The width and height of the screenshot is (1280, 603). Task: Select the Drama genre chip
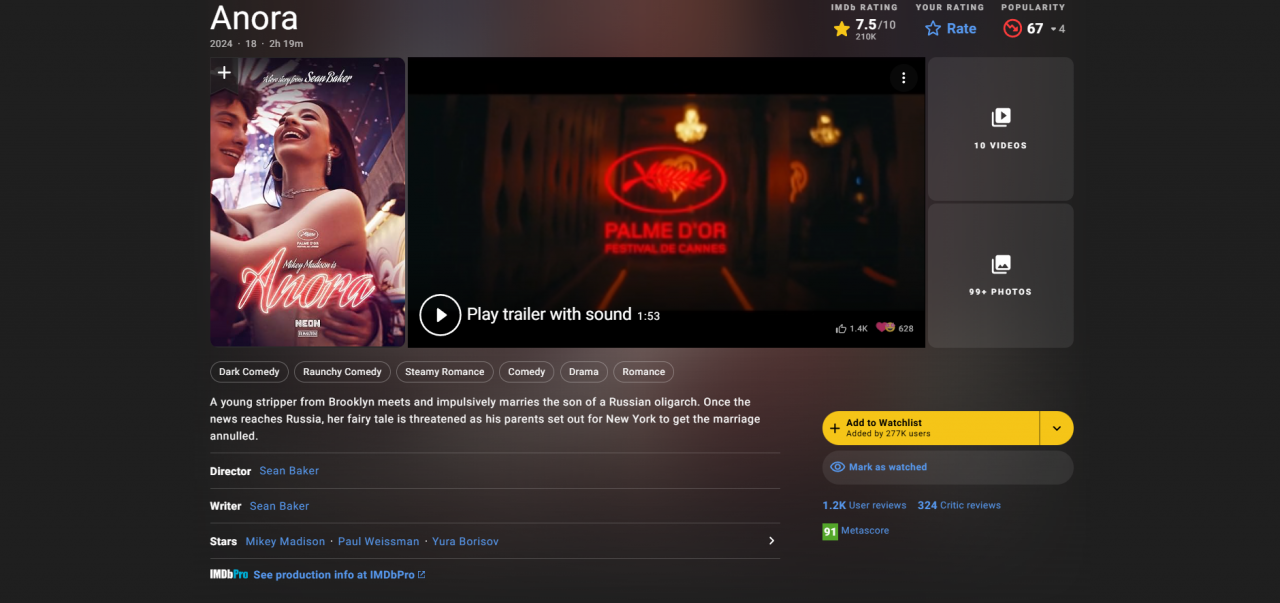584,372
